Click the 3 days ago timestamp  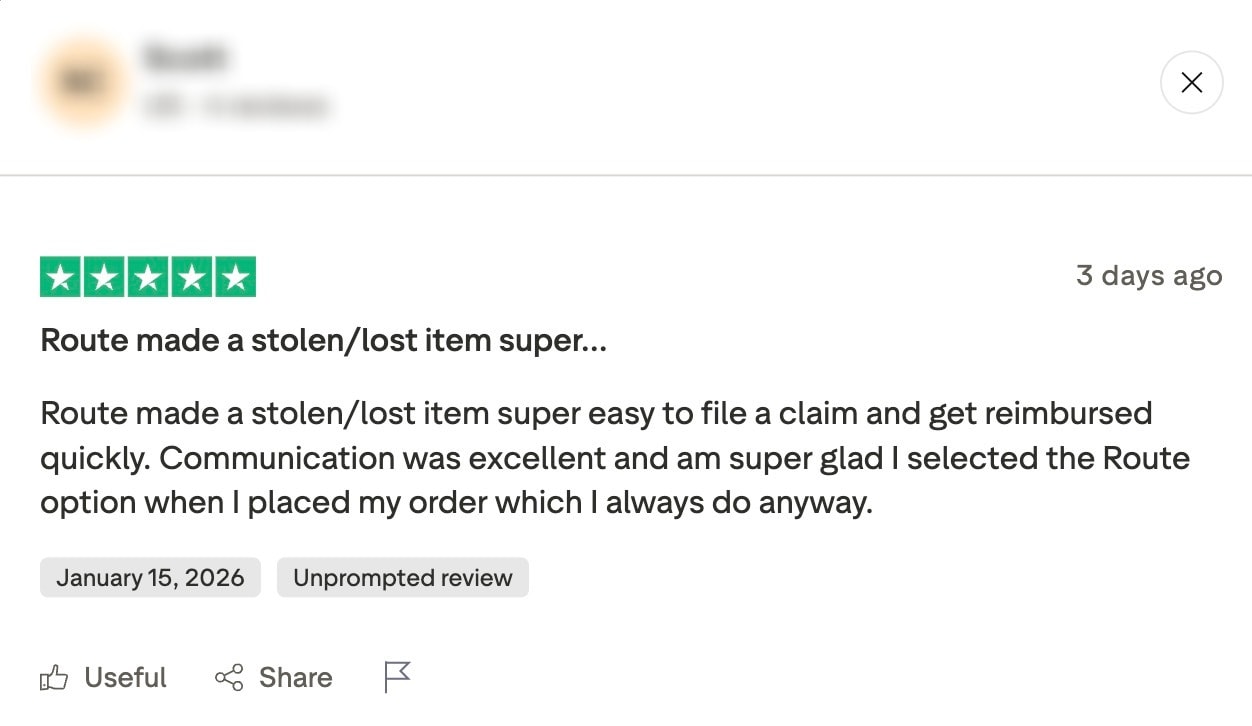tap(1148, 275)
